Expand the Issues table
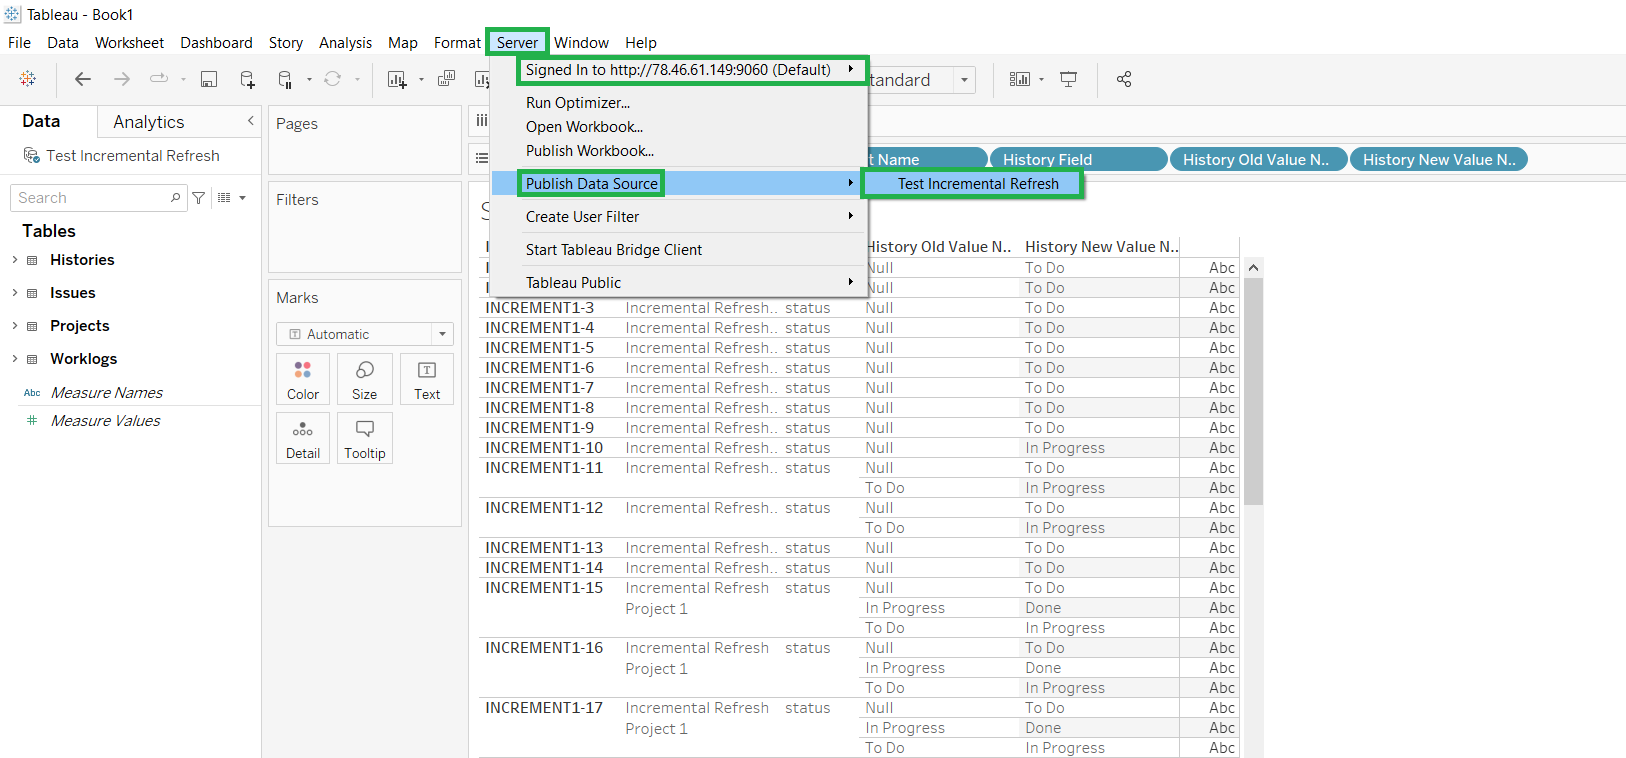 coord(14,293)
